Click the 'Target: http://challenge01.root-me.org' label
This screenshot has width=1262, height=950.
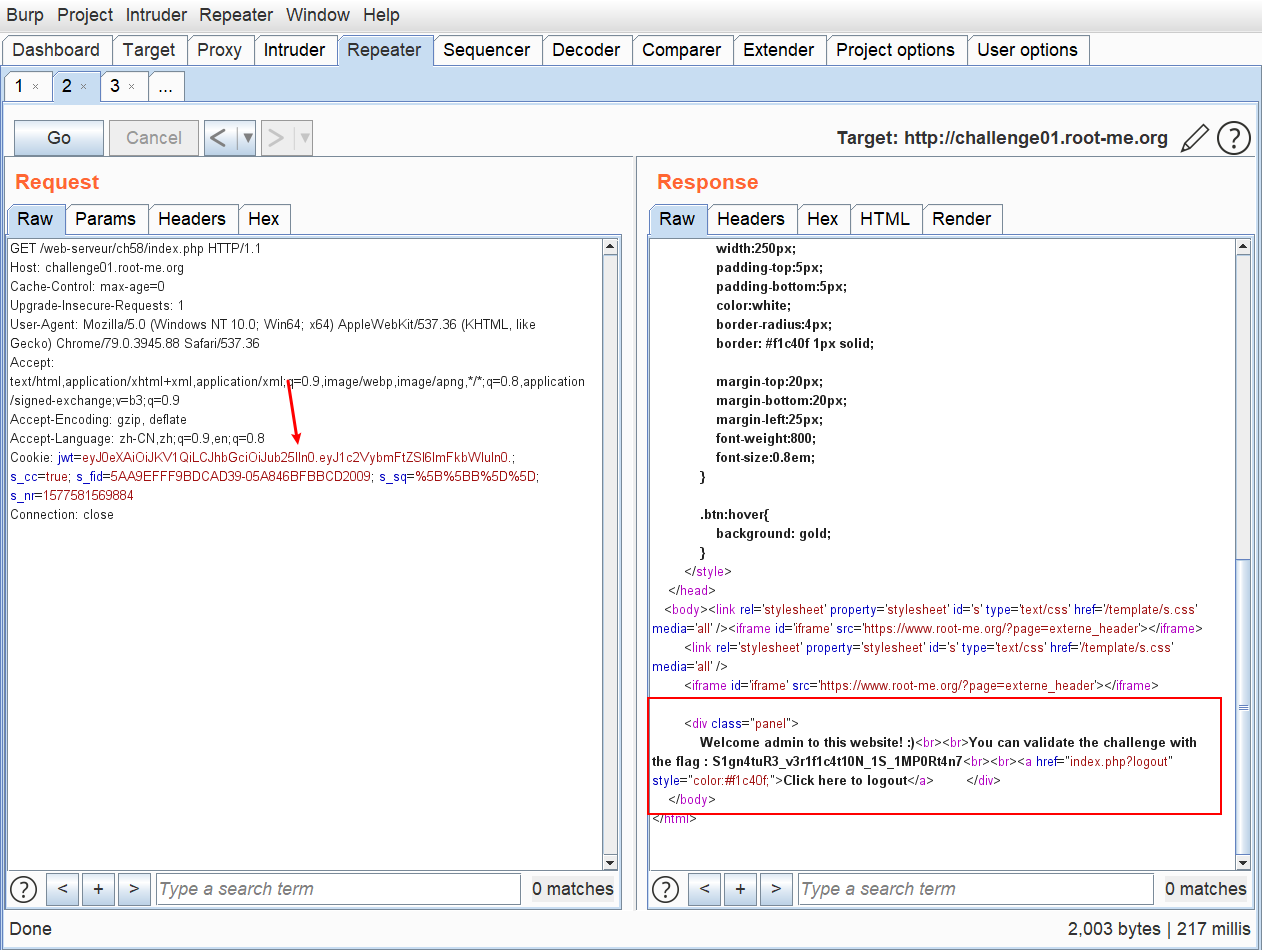click(x=1002, y=138)
